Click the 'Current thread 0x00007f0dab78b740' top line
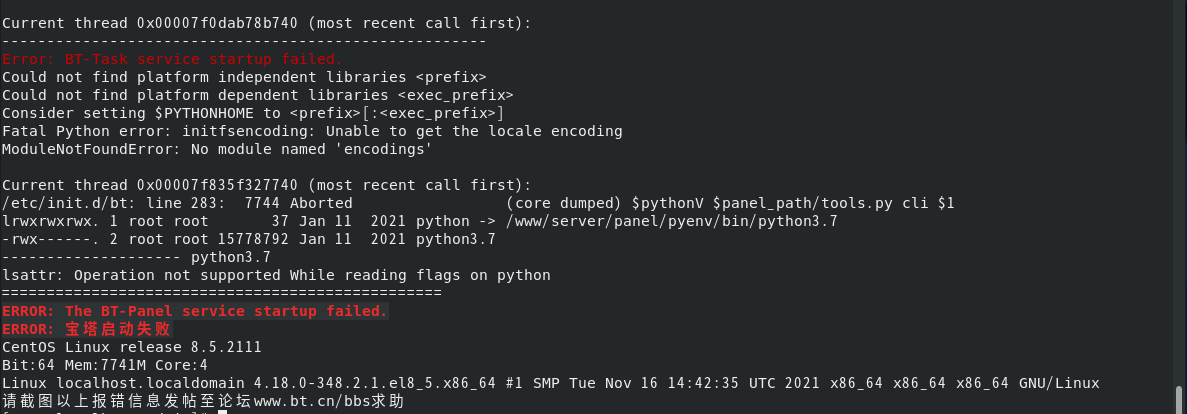 pyautogui.click(x=266, y=23)
